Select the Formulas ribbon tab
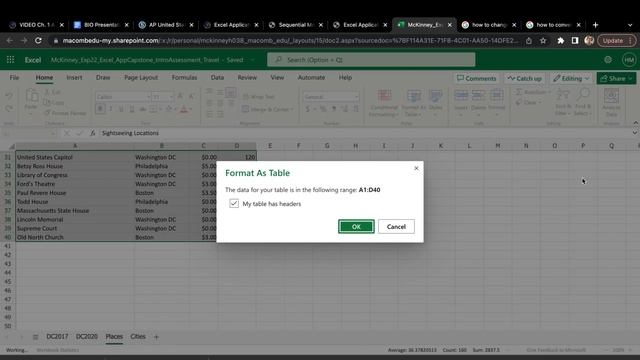The height and width of the screenshot is (360, 640). click(184, 78)
